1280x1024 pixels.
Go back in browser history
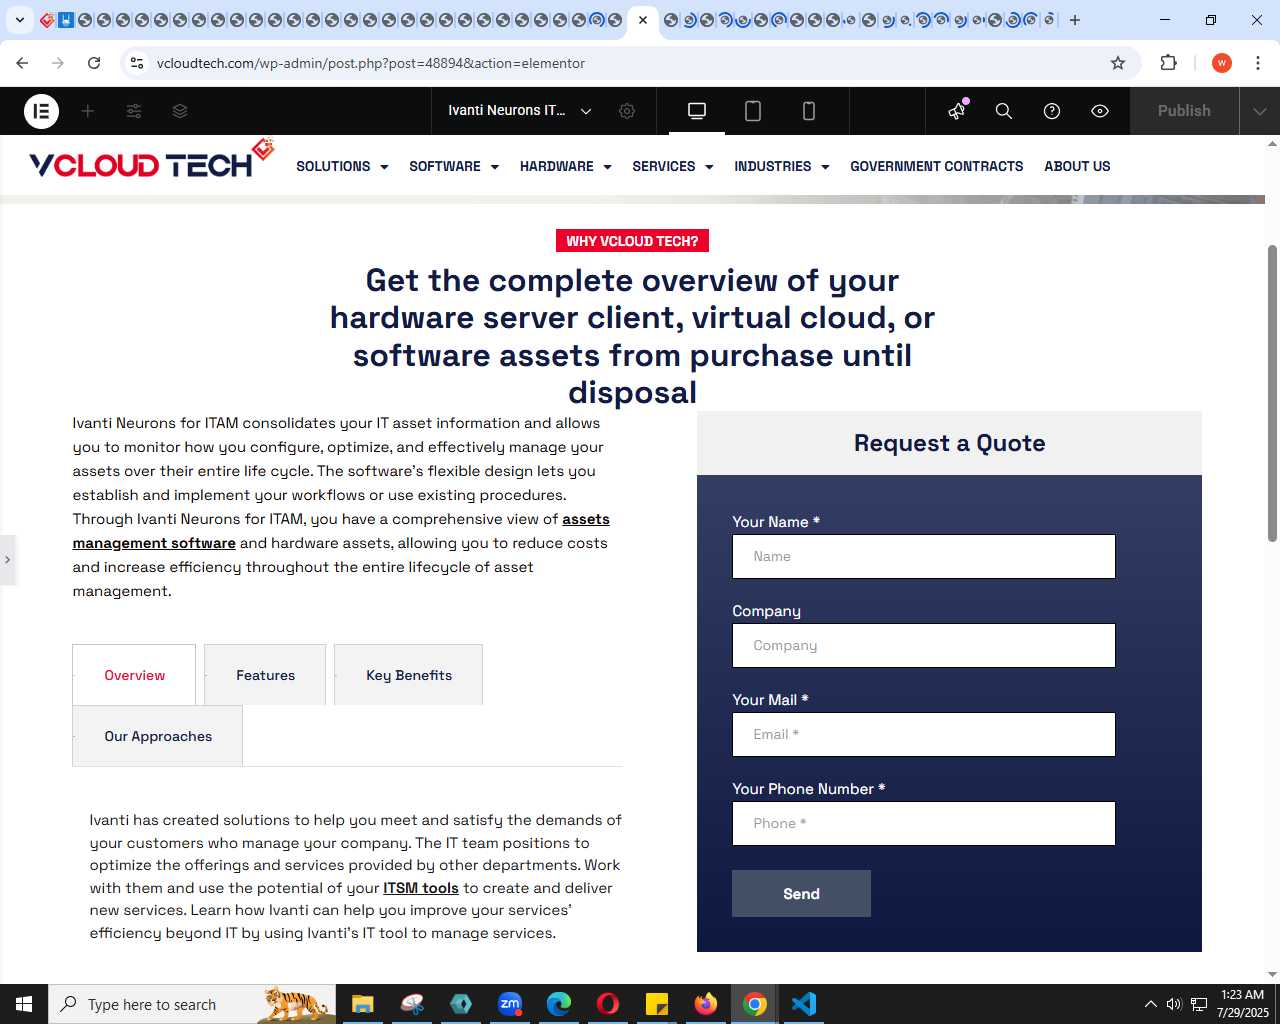click(22, 63)
